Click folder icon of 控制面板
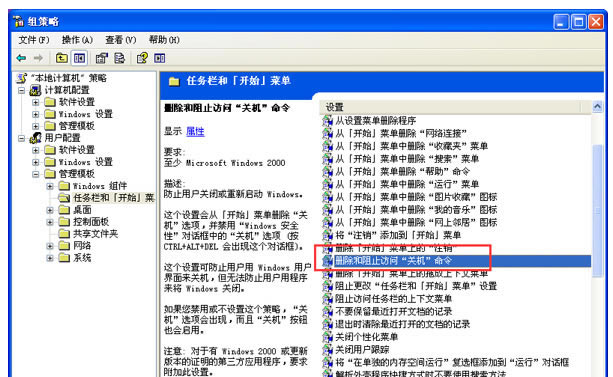Image resolution: width=613 pixels, height=377 pixels. 64,222
